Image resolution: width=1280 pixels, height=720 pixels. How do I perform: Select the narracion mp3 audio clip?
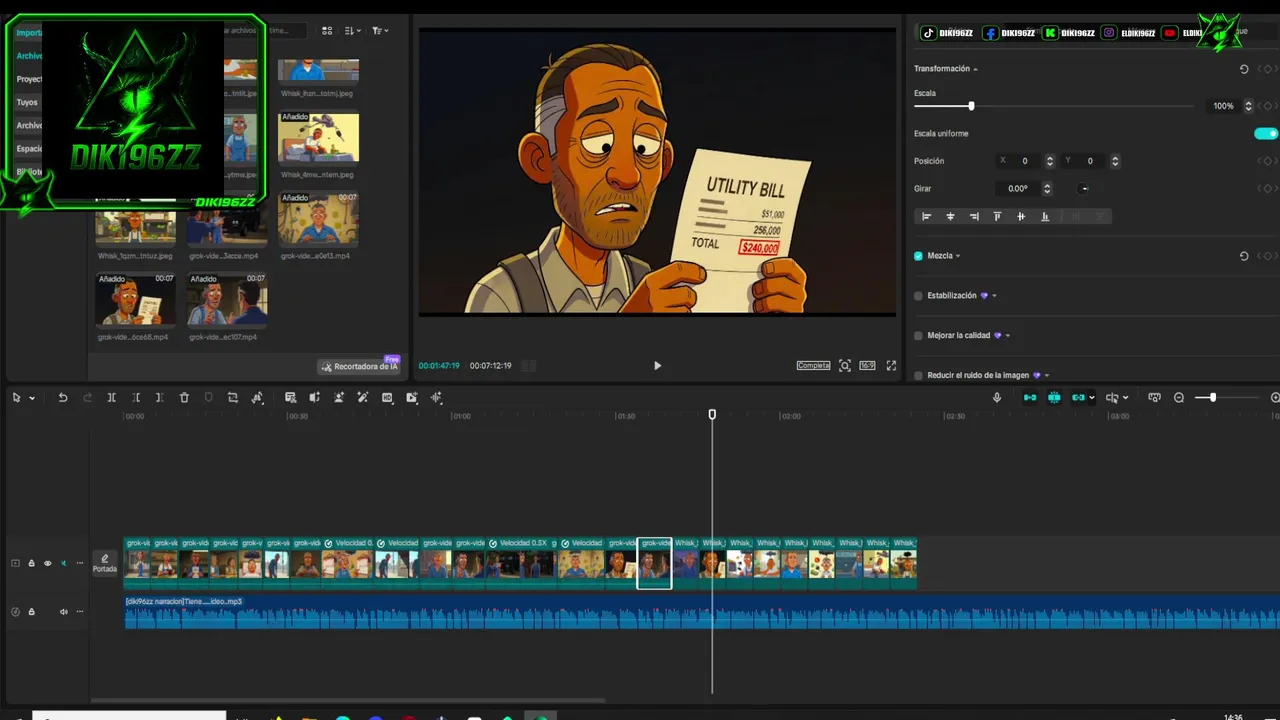pyautogui.click(x=702, y=612)
